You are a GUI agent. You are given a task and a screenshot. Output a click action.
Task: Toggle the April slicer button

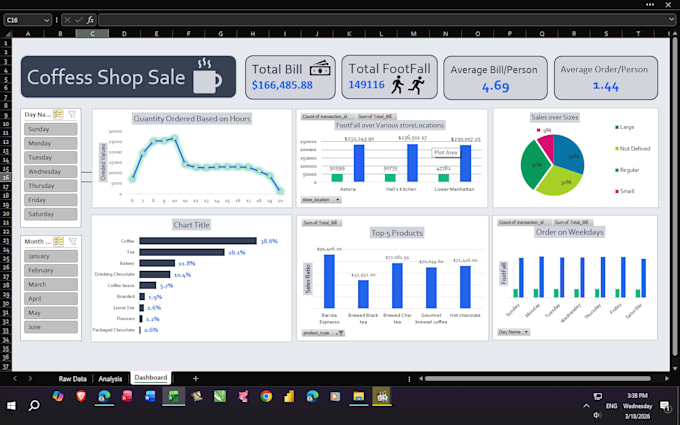(x=51, y=299)
